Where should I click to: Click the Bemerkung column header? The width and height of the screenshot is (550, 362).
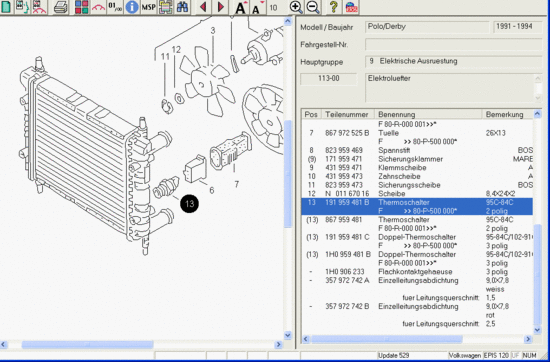(508, 114)
